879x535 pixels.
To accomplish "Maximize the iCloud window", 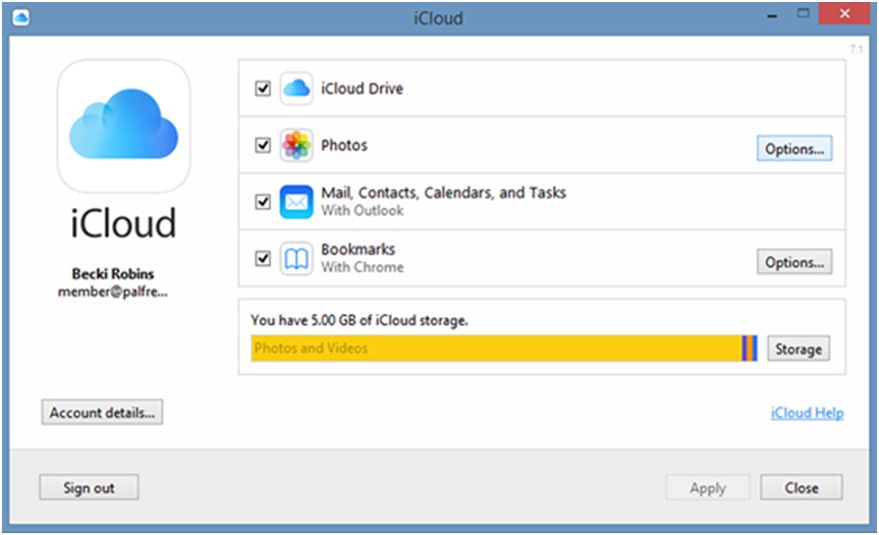I will pos(803,13).
